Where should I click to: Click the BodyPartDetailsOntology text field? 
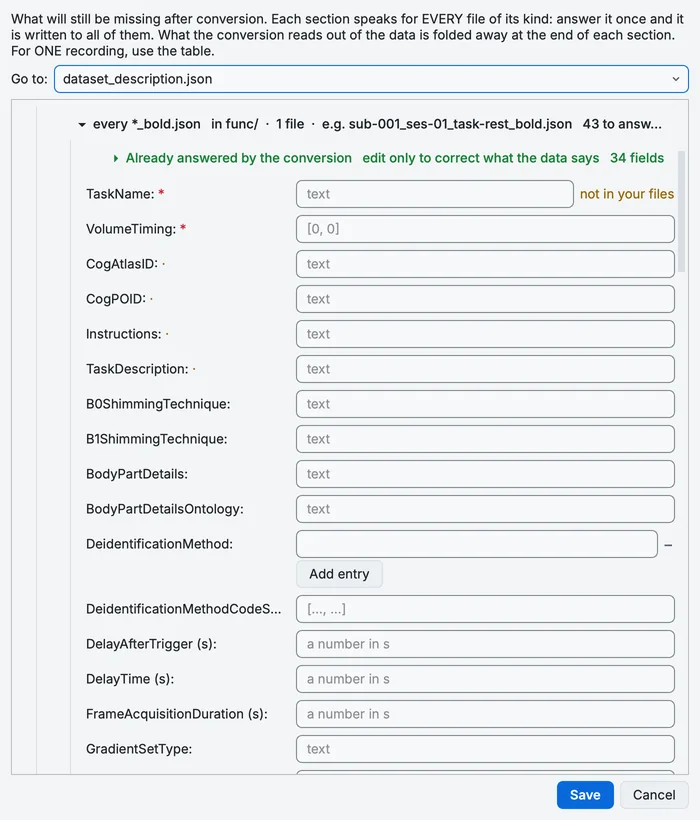coord(485,509)
